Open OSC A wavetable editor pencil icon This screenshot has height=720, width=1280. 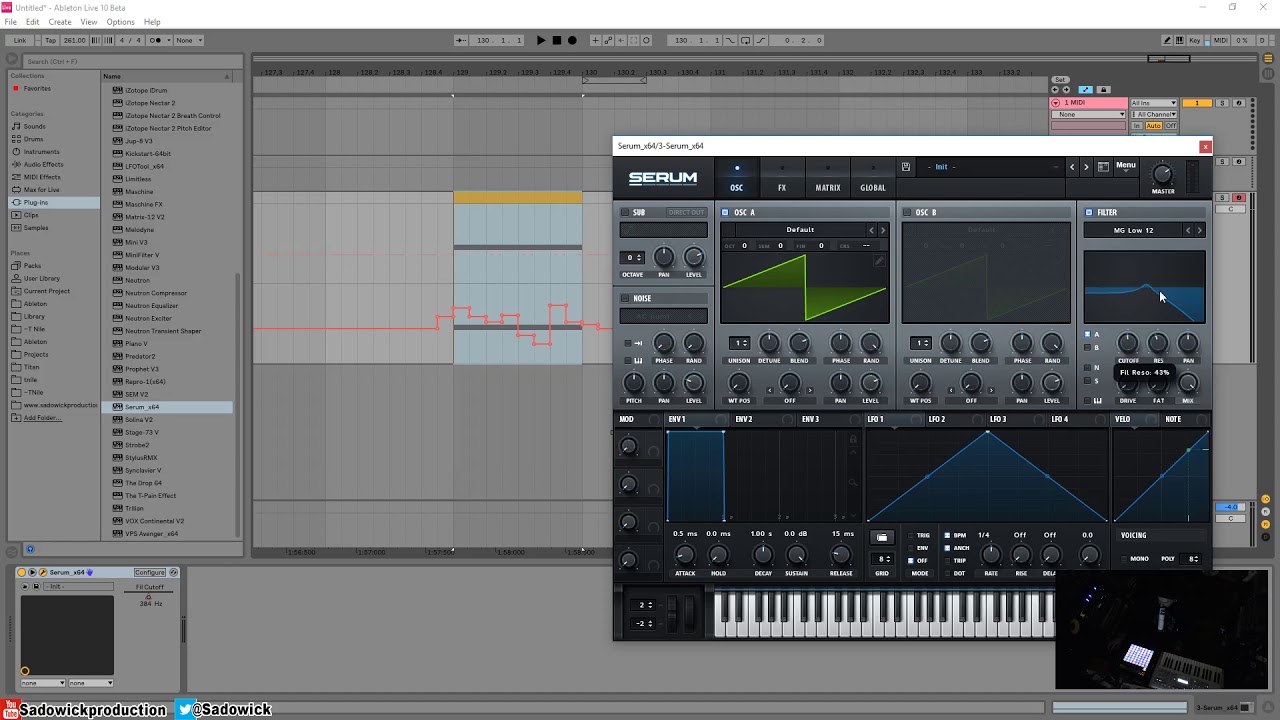click(879, 261)
